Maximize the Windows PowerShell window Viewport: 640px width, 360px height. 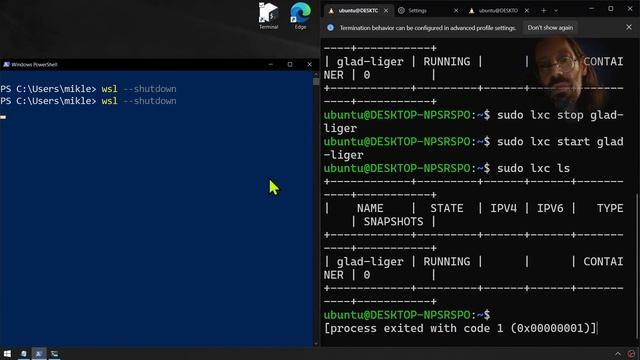[290, 64]
